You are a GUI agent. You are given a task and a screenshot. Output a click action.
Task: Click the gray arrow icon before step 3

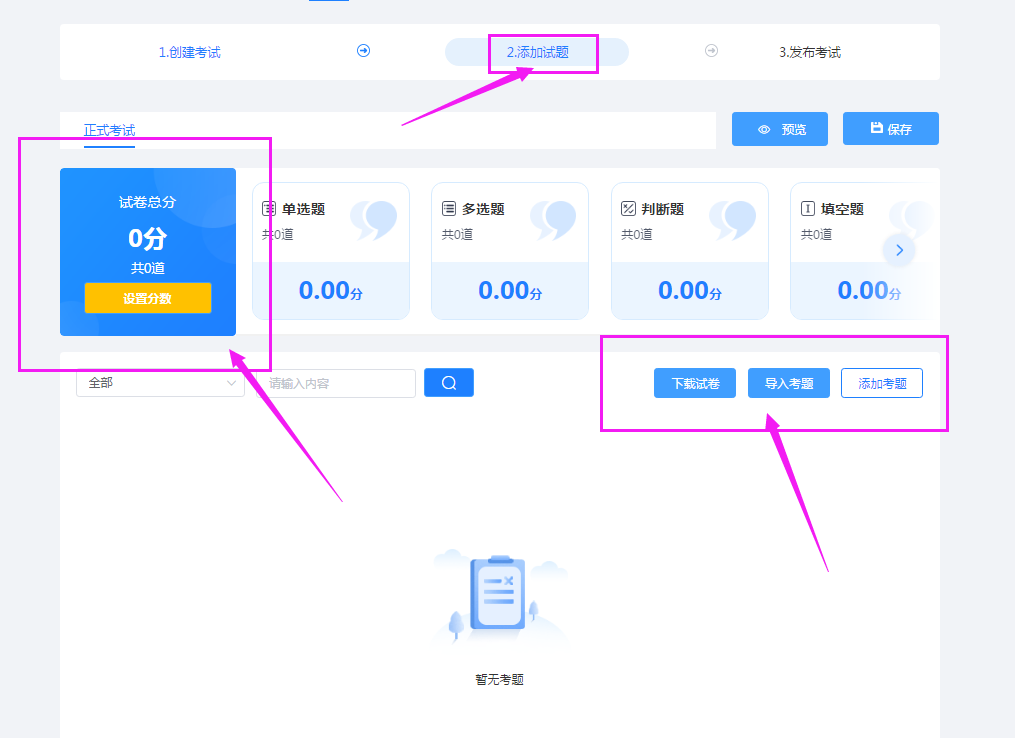click(x=711, y=50)
